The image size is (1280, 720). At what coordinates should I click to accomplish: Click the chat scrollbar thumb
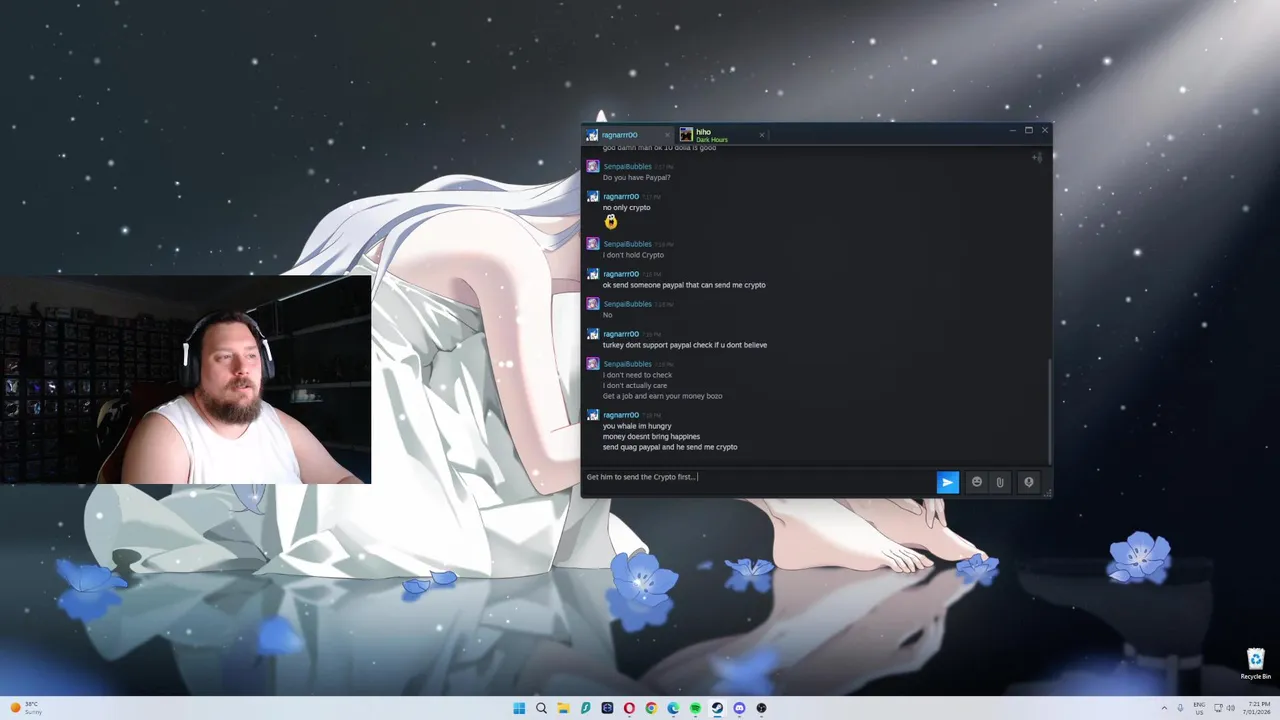[x=1049, y=410]
